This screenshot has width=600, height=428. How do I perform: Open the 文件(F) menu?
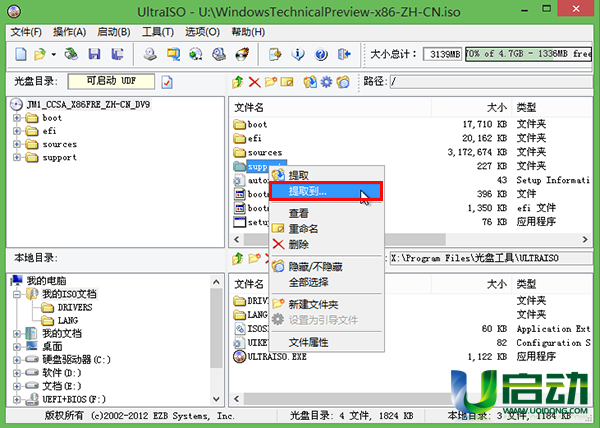26,32
